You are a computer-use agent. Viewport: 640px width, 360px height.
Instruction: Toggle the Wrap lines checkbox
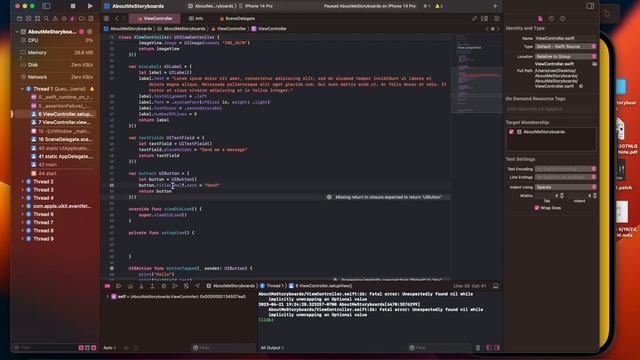tap(537, 208)
